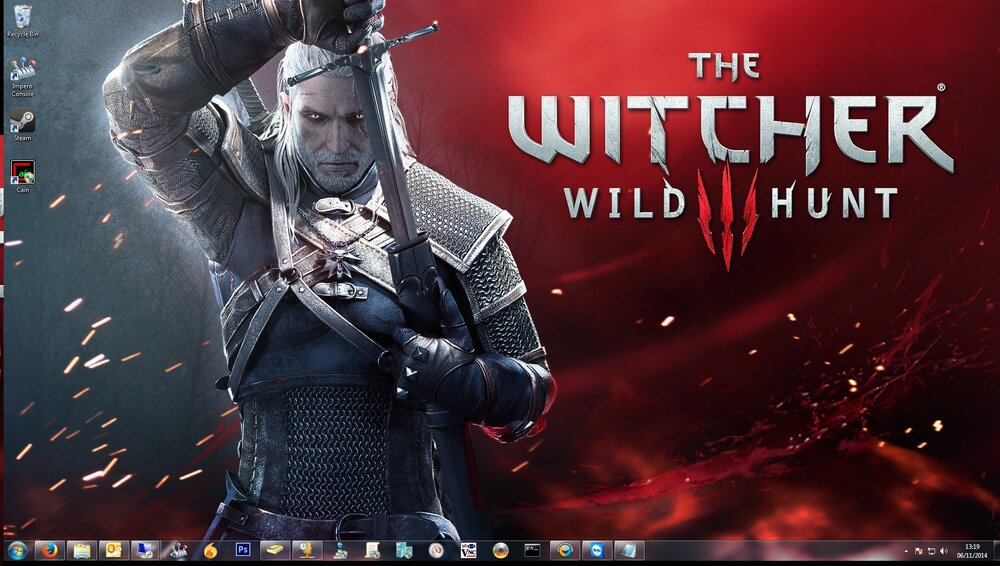The width and height of the screenshot is (1000, 566).
Task: Select the Impero Console desktop shortcut
Action: click(23, 77)
